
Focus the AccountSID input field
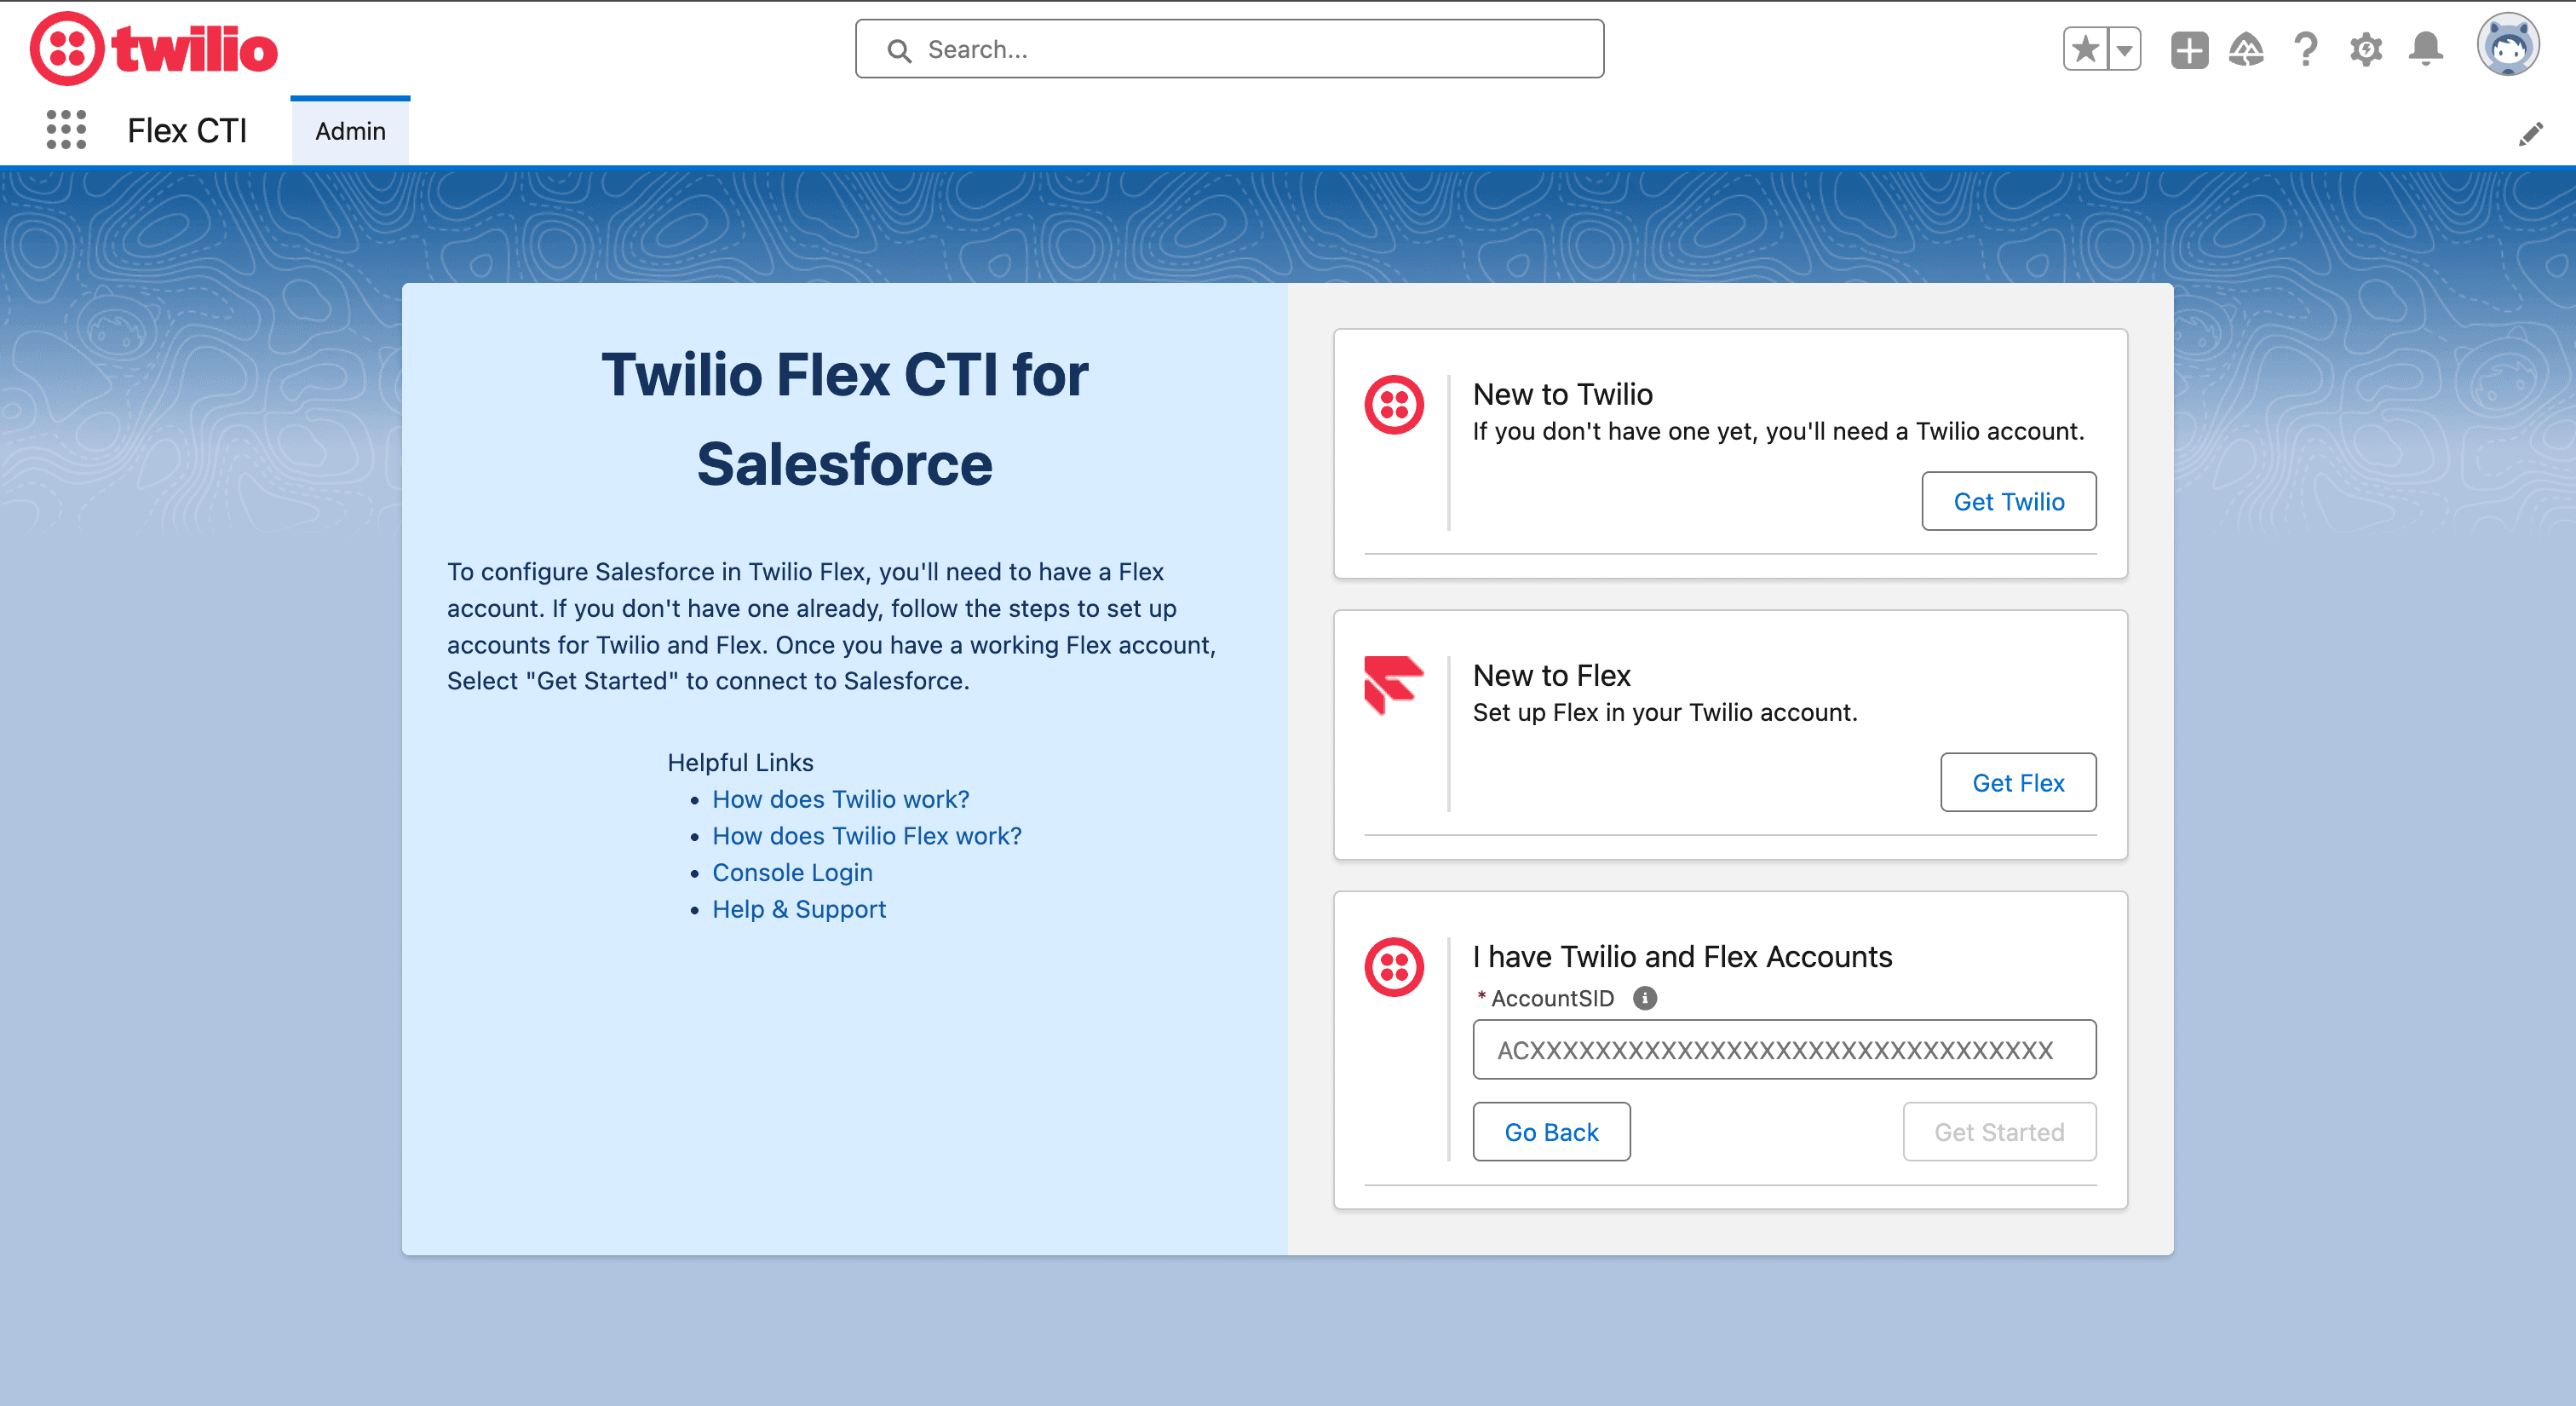pyautogui.click(x=1784, y=1050)
